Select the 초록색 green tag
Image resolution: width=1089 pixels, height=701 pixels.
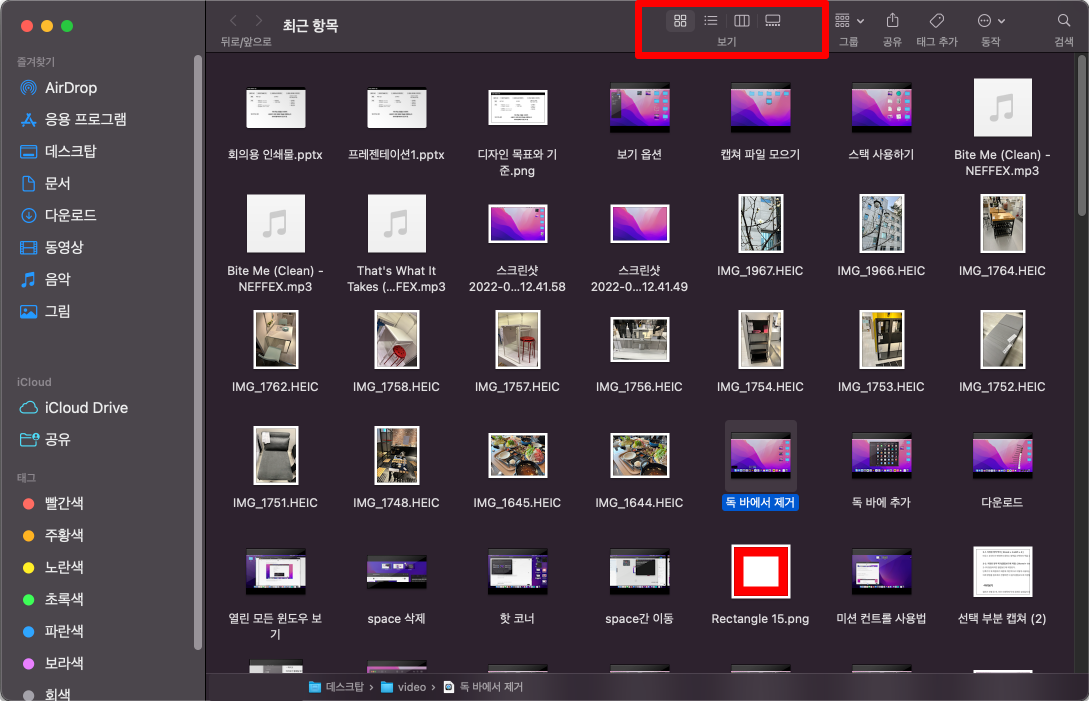[x=53, y=600]
